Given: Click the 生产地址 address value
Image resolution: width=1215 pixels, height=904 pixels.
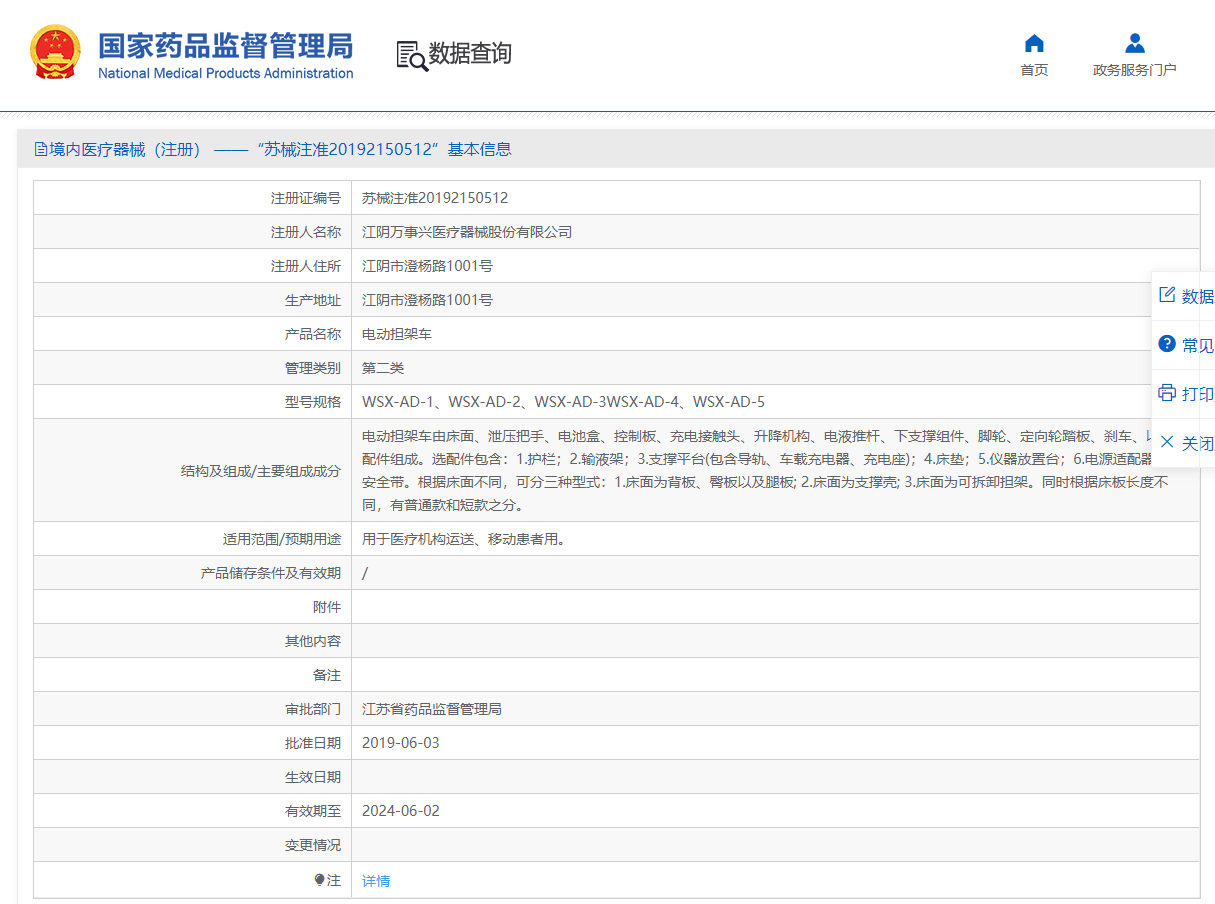Looking at the screenshot, I should click(427, 300).
